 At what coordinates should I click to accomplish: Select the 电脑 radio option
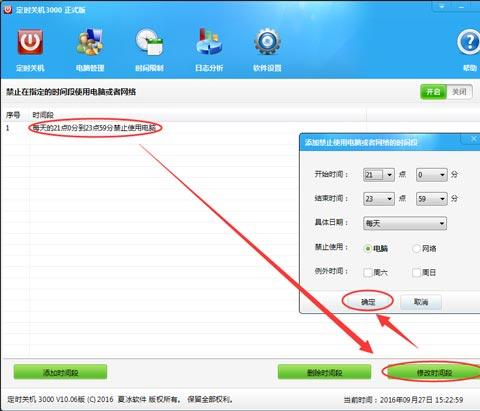368,249
